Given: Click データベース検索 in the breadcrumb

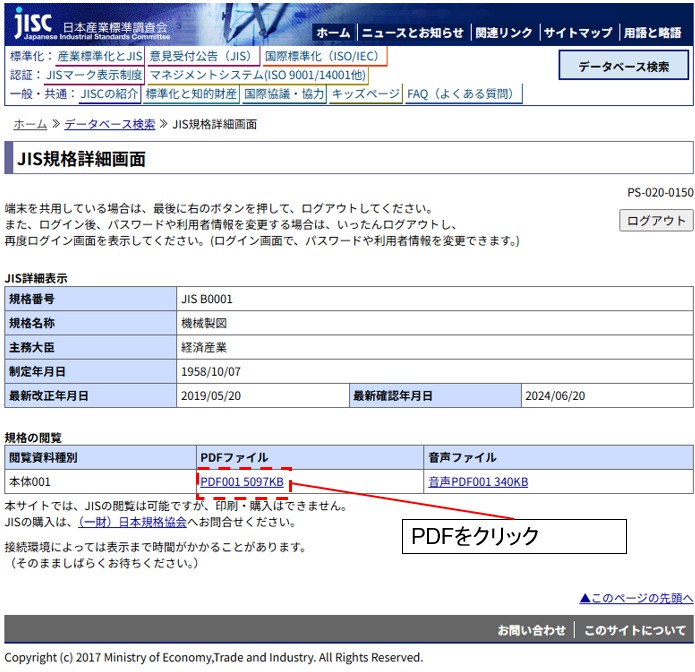Looking at the screenshot, I should [x=109, y=124].
